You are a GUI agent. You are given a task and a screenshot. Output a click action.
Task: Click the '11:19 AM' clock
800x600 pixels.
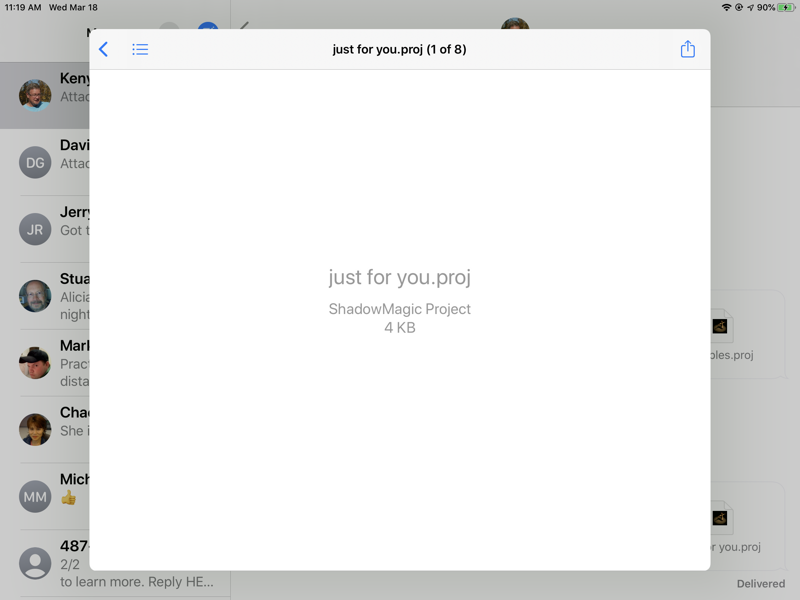click(x=23, y=7)
